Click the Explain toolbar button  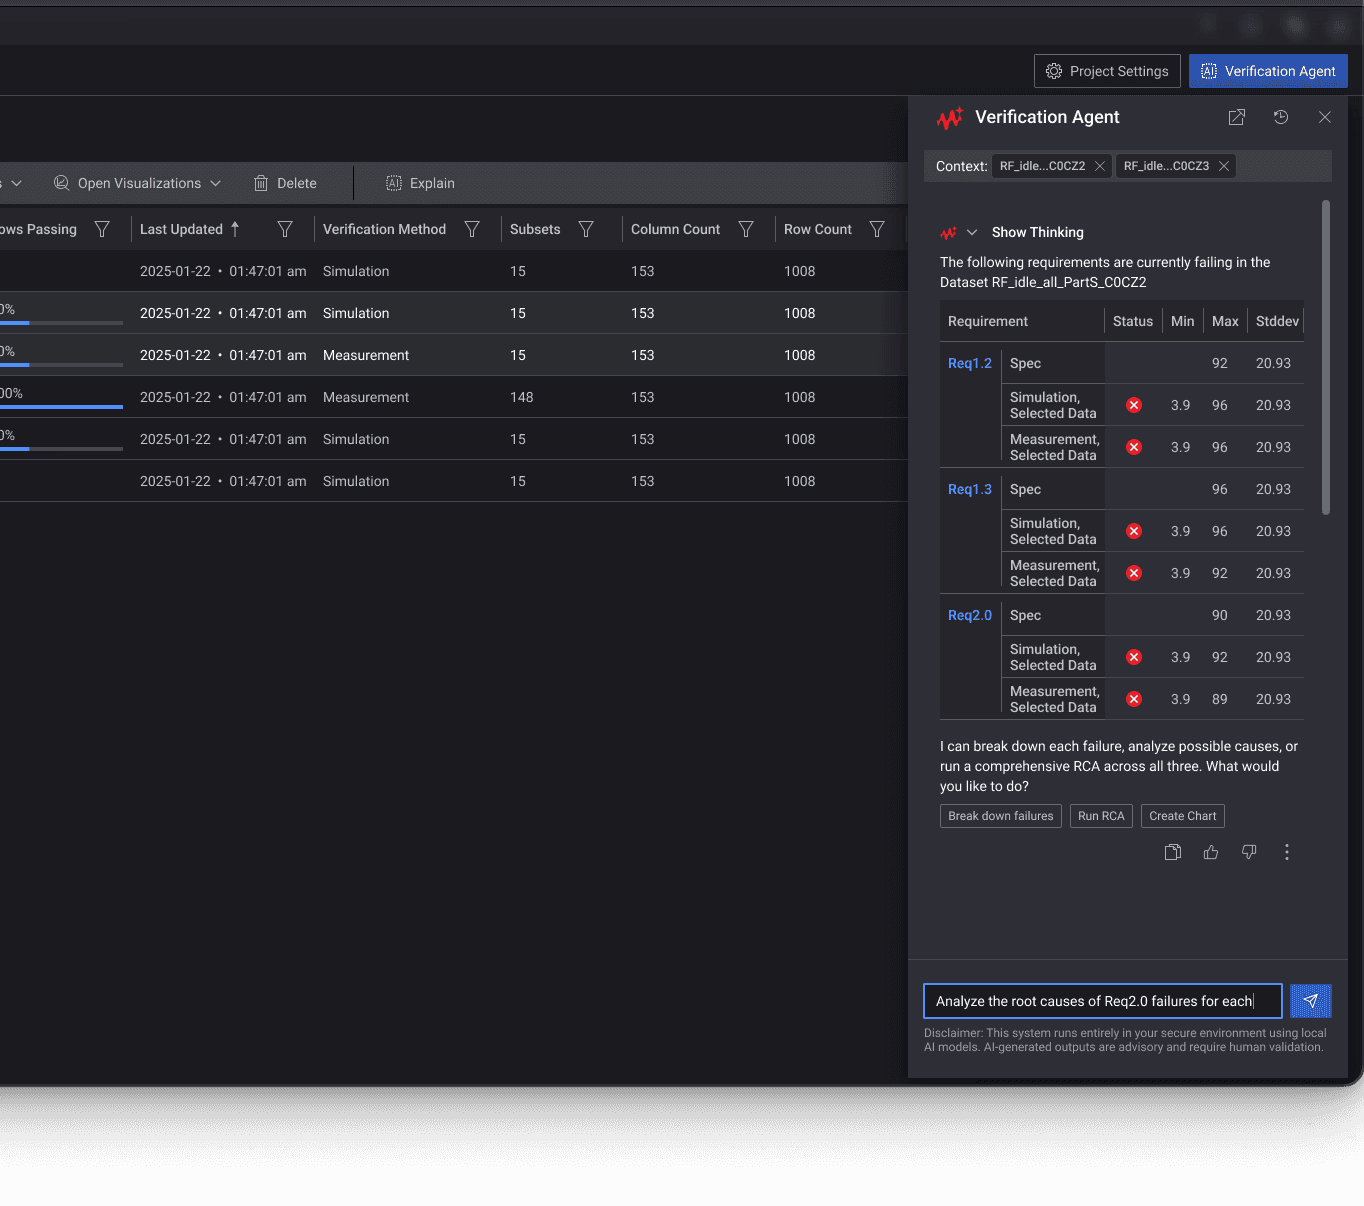click(x=420, y=183)
